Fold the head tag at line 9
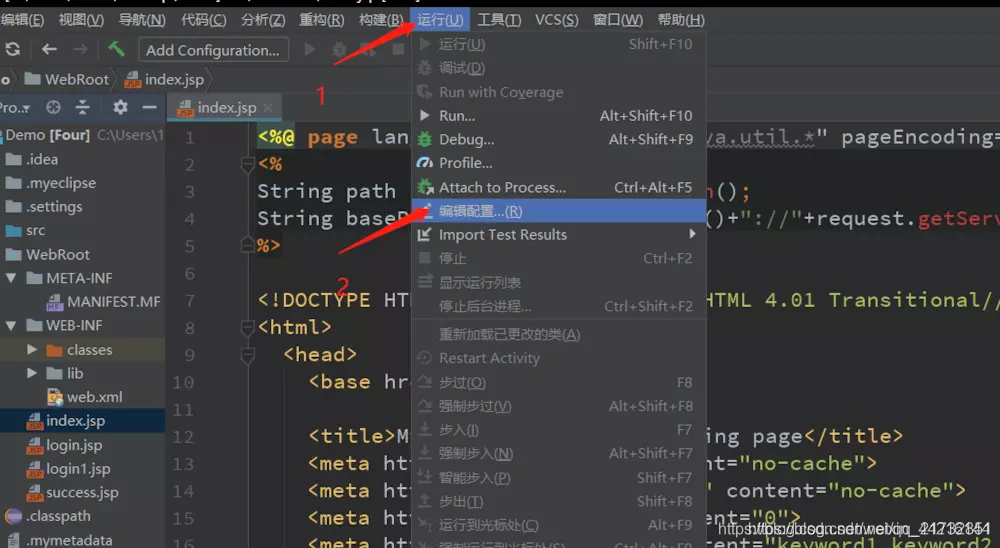 pos(247,355)
